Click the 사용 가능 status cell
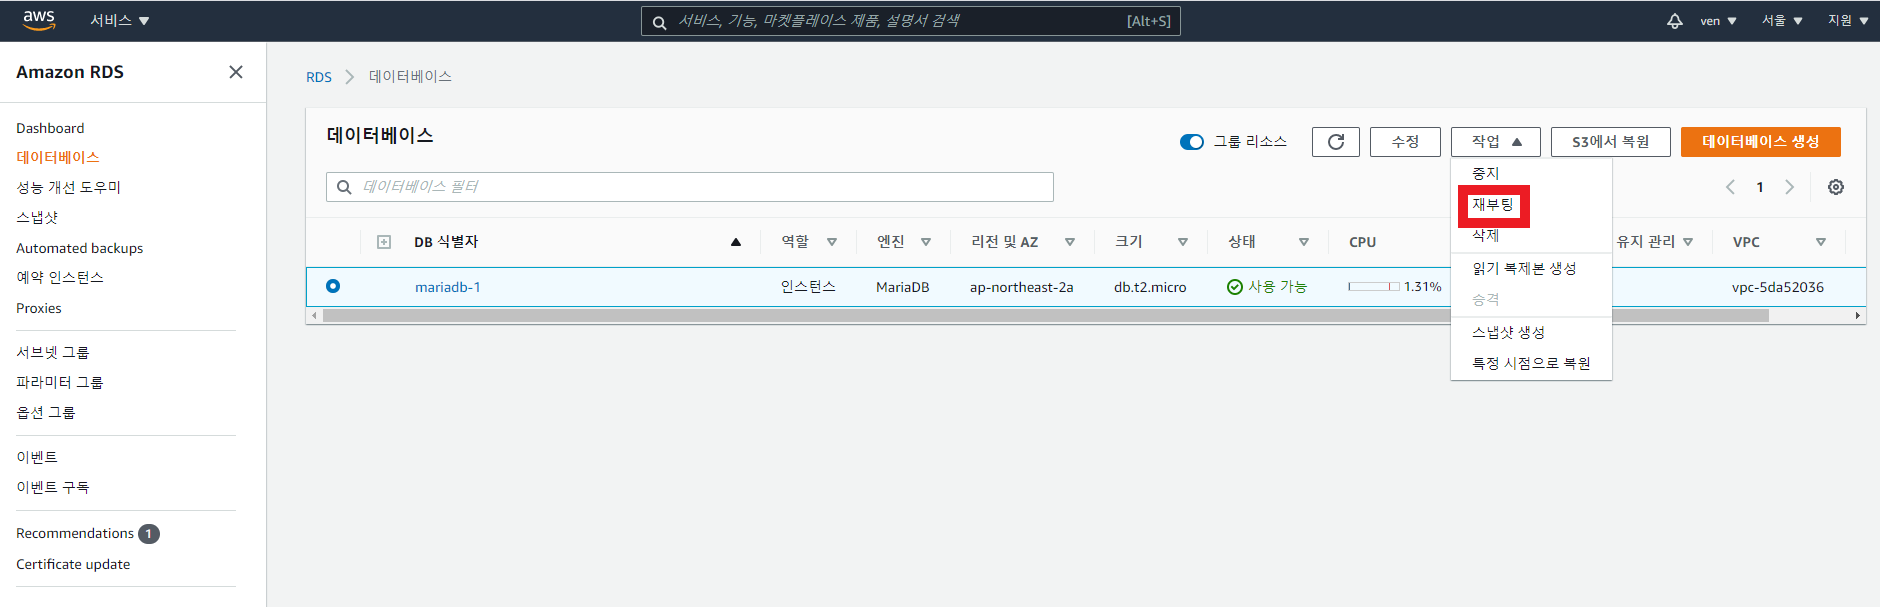Image resolution: width=1880 pixels, height=607 pixels. (1267, 287)
